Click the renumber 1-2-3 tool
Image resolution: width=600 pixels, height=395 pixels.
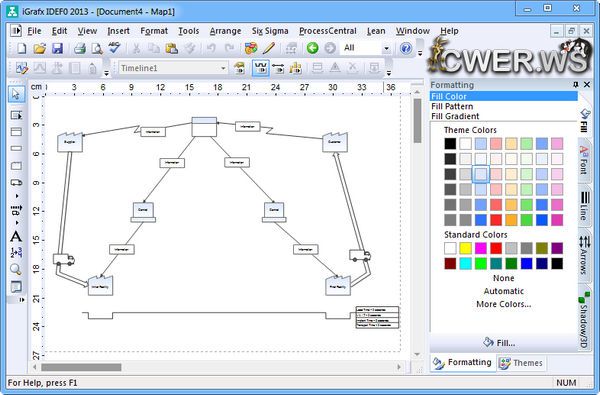16,253
